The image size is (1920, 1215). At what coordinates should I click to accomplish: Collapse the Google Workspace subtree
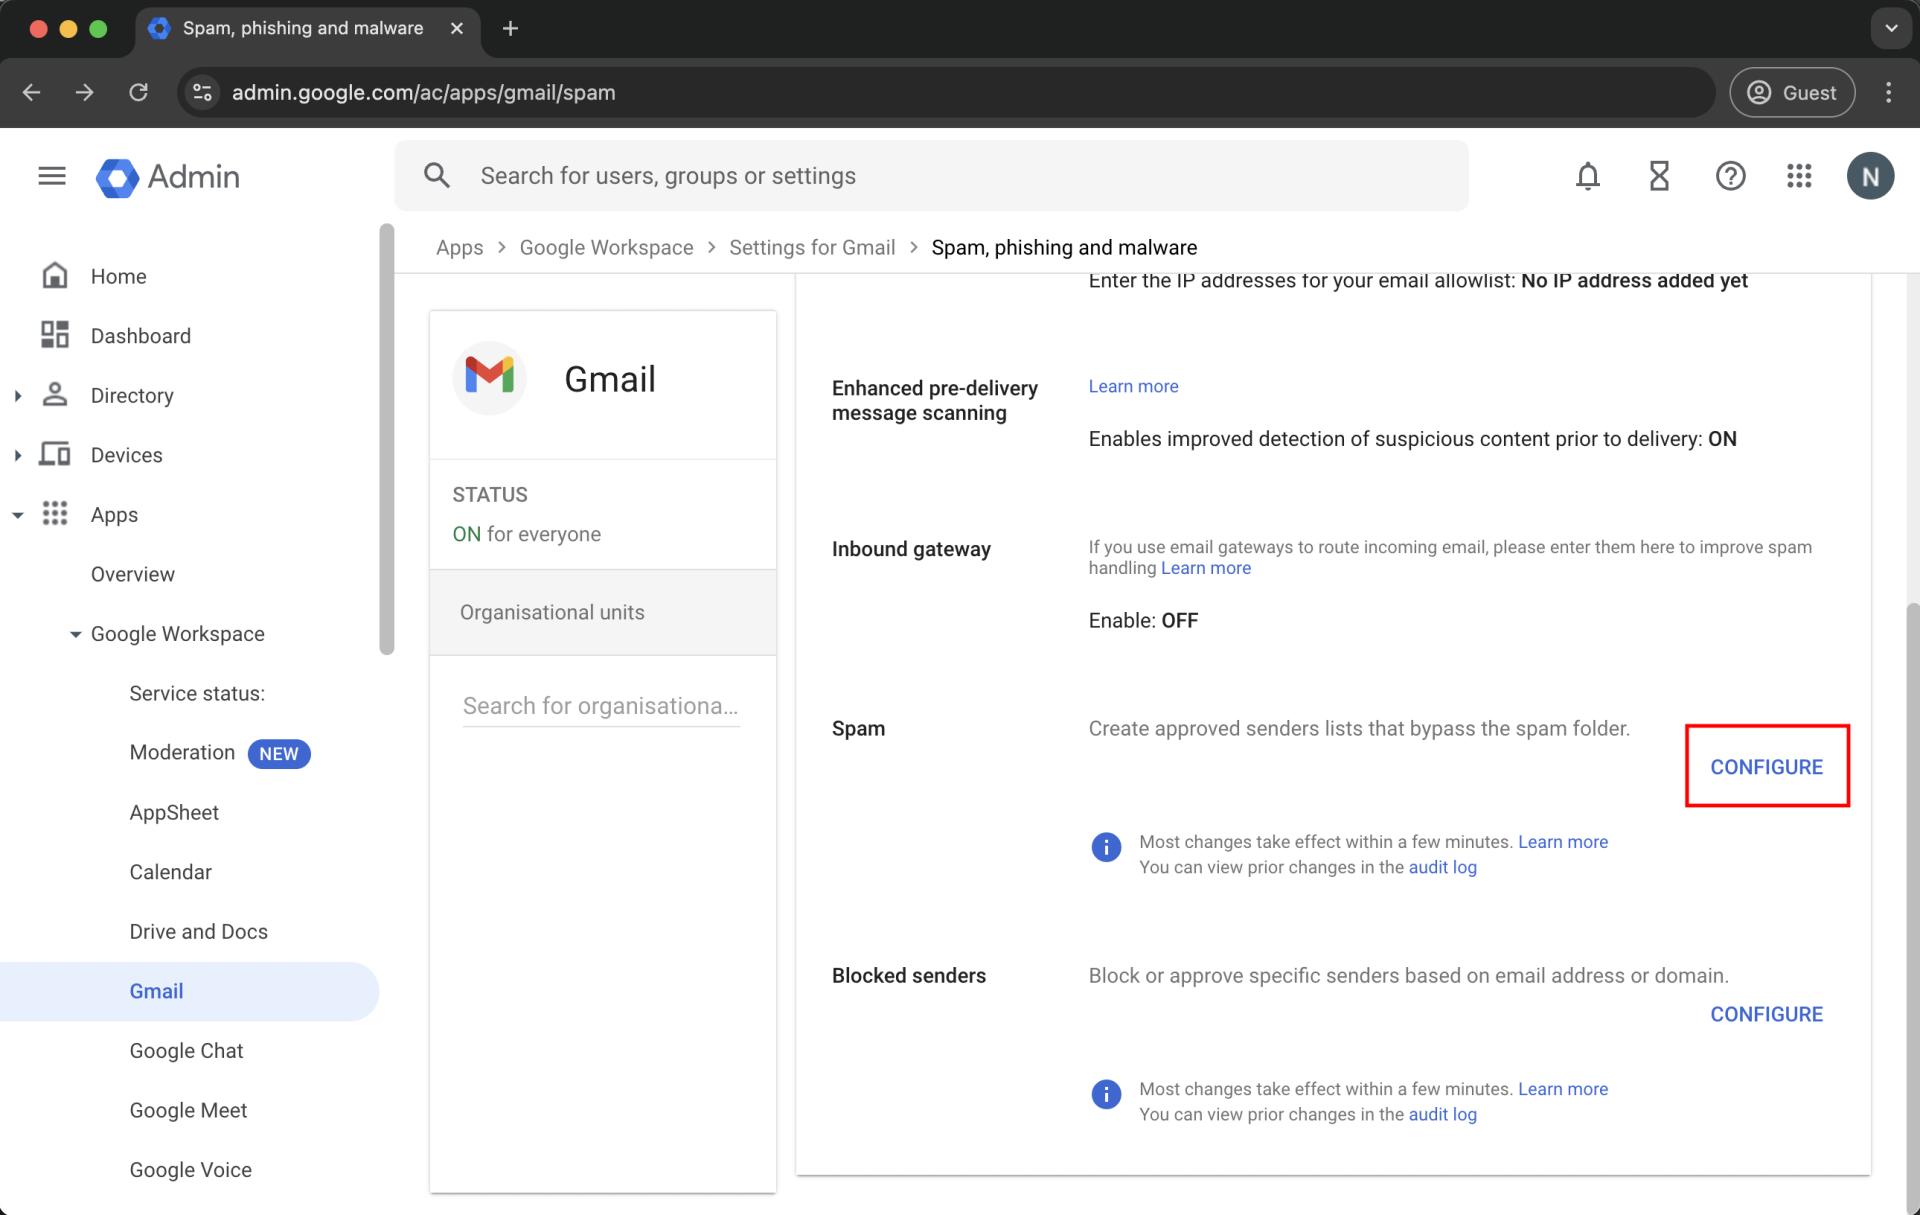click(x=75, y=634)
